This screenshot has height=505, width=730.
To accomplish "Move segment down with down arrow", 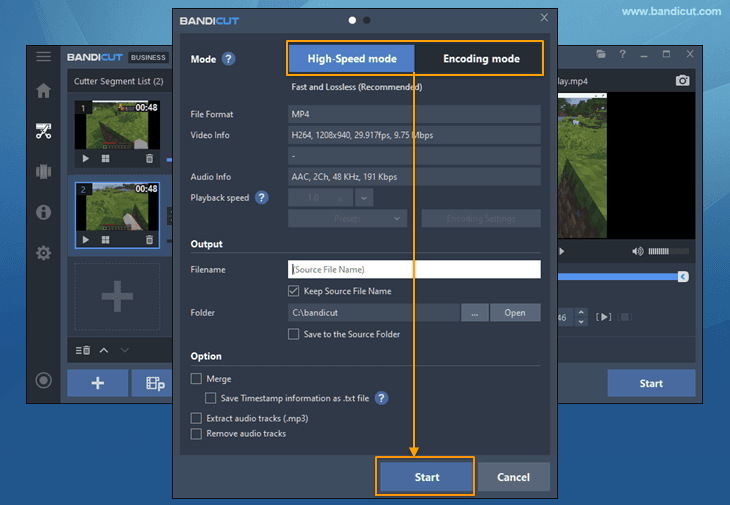I will click(125, 350).
